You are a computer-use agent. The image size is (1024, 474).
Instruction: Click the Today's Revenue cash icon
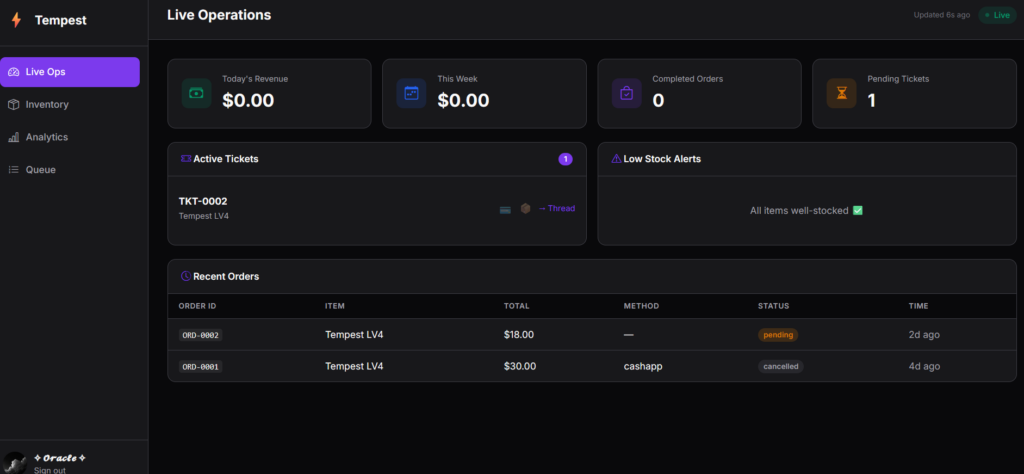coord(197,93)
